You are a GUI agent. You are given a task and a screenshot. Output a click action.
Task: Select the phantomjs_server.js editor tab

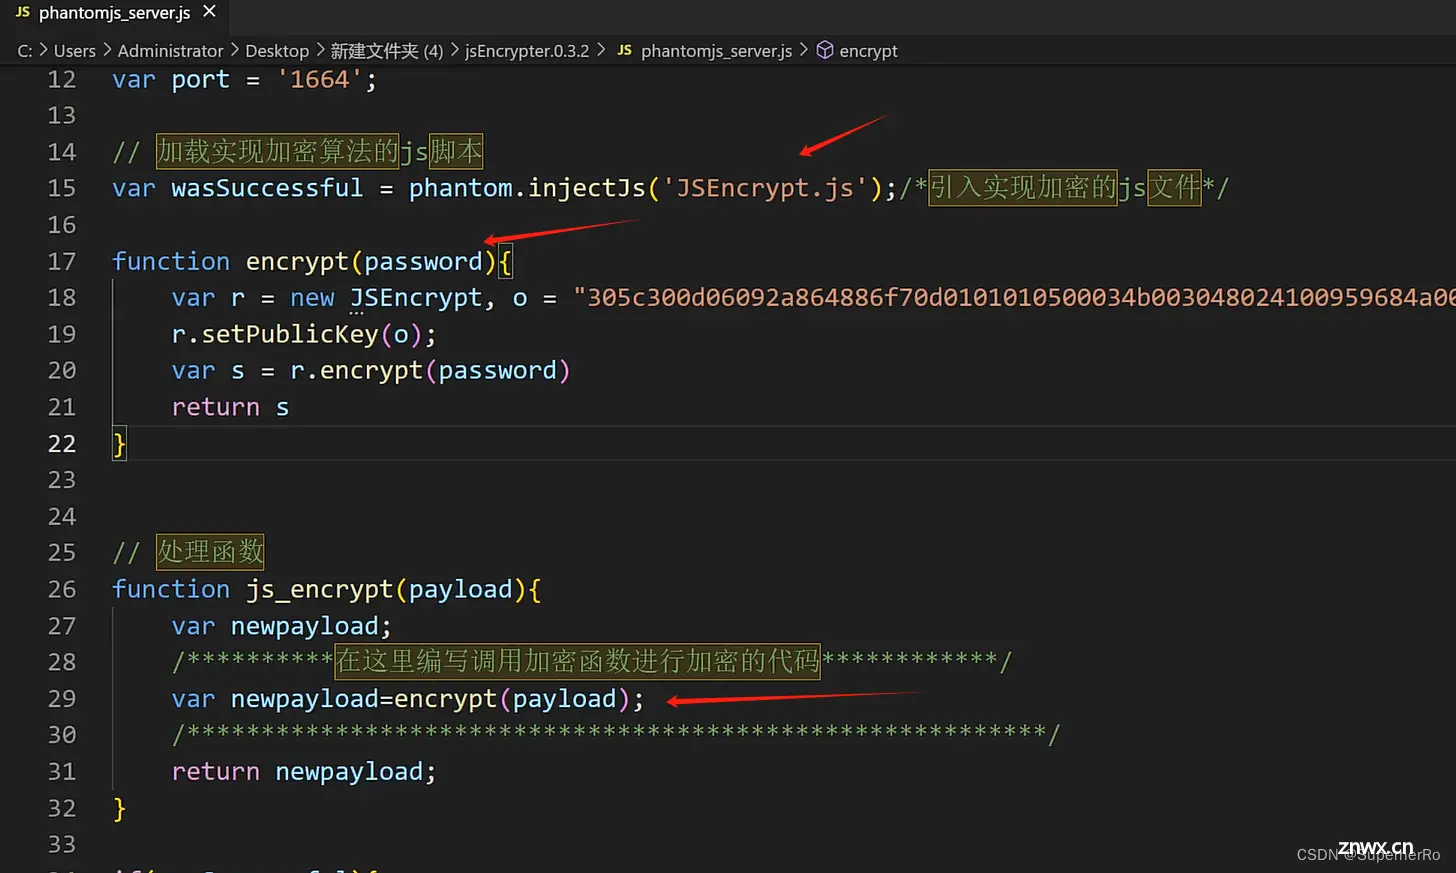click(114, 13)
